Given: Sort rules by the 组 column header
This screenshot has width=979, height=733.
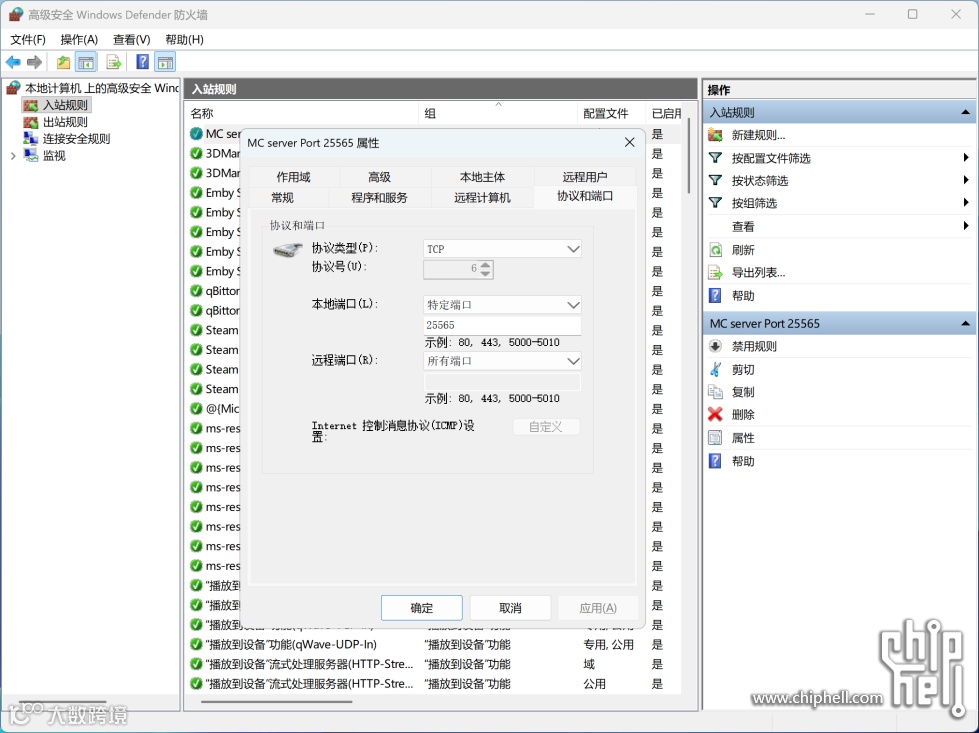Looking at the screenshot, I should point(498,113).
